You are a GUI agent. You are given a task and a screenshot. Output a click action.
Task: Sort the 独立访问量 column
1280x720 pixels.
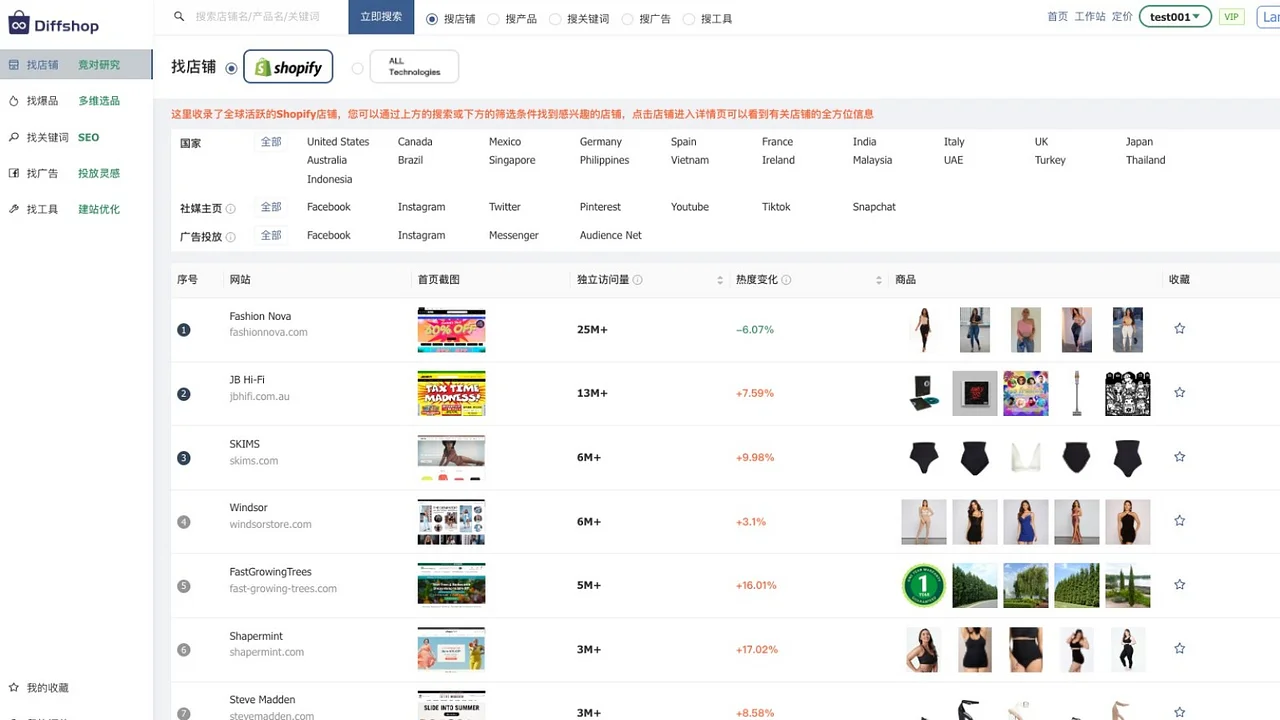[x=719, y=280]
